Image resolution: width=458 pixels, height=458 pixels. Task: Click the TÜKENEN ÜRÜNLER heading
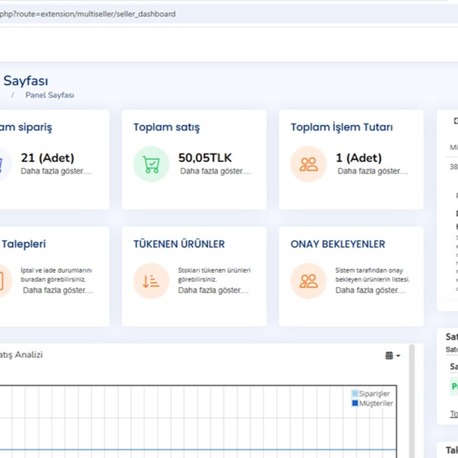click(x=179, y=244)
